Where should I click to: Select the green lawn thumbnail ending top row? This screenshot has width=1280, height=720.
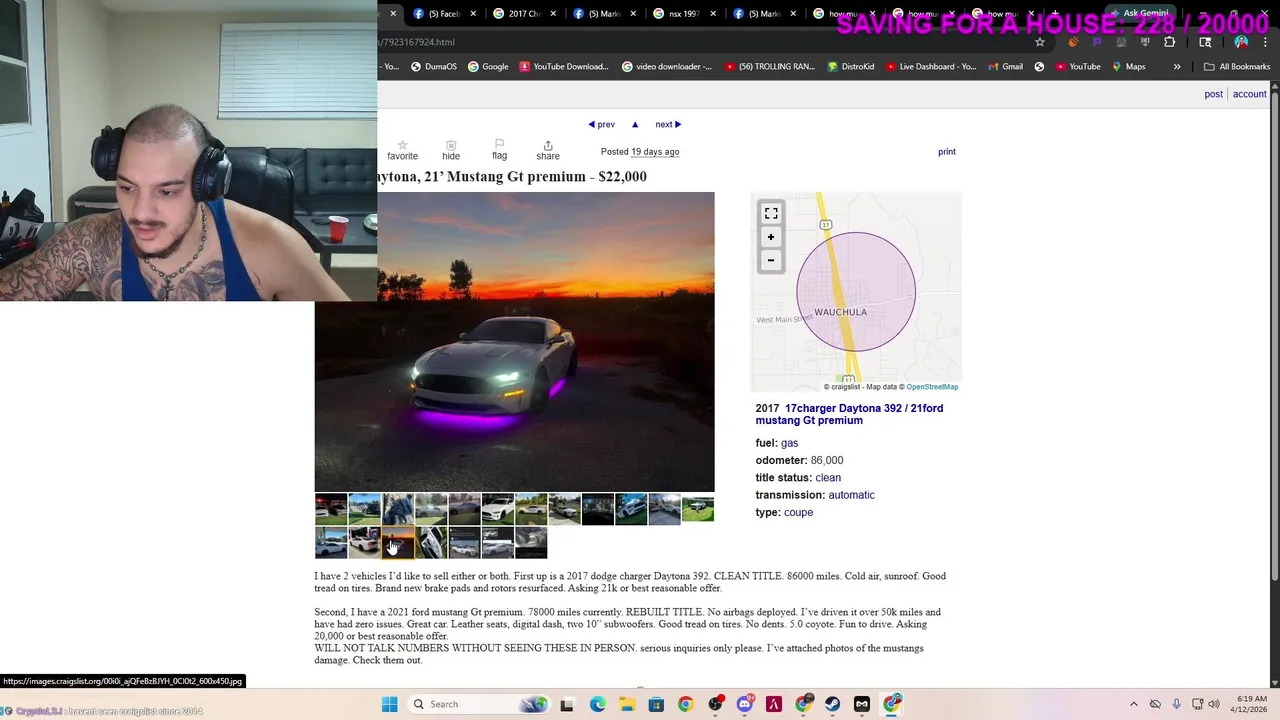[x=698, y=509]
